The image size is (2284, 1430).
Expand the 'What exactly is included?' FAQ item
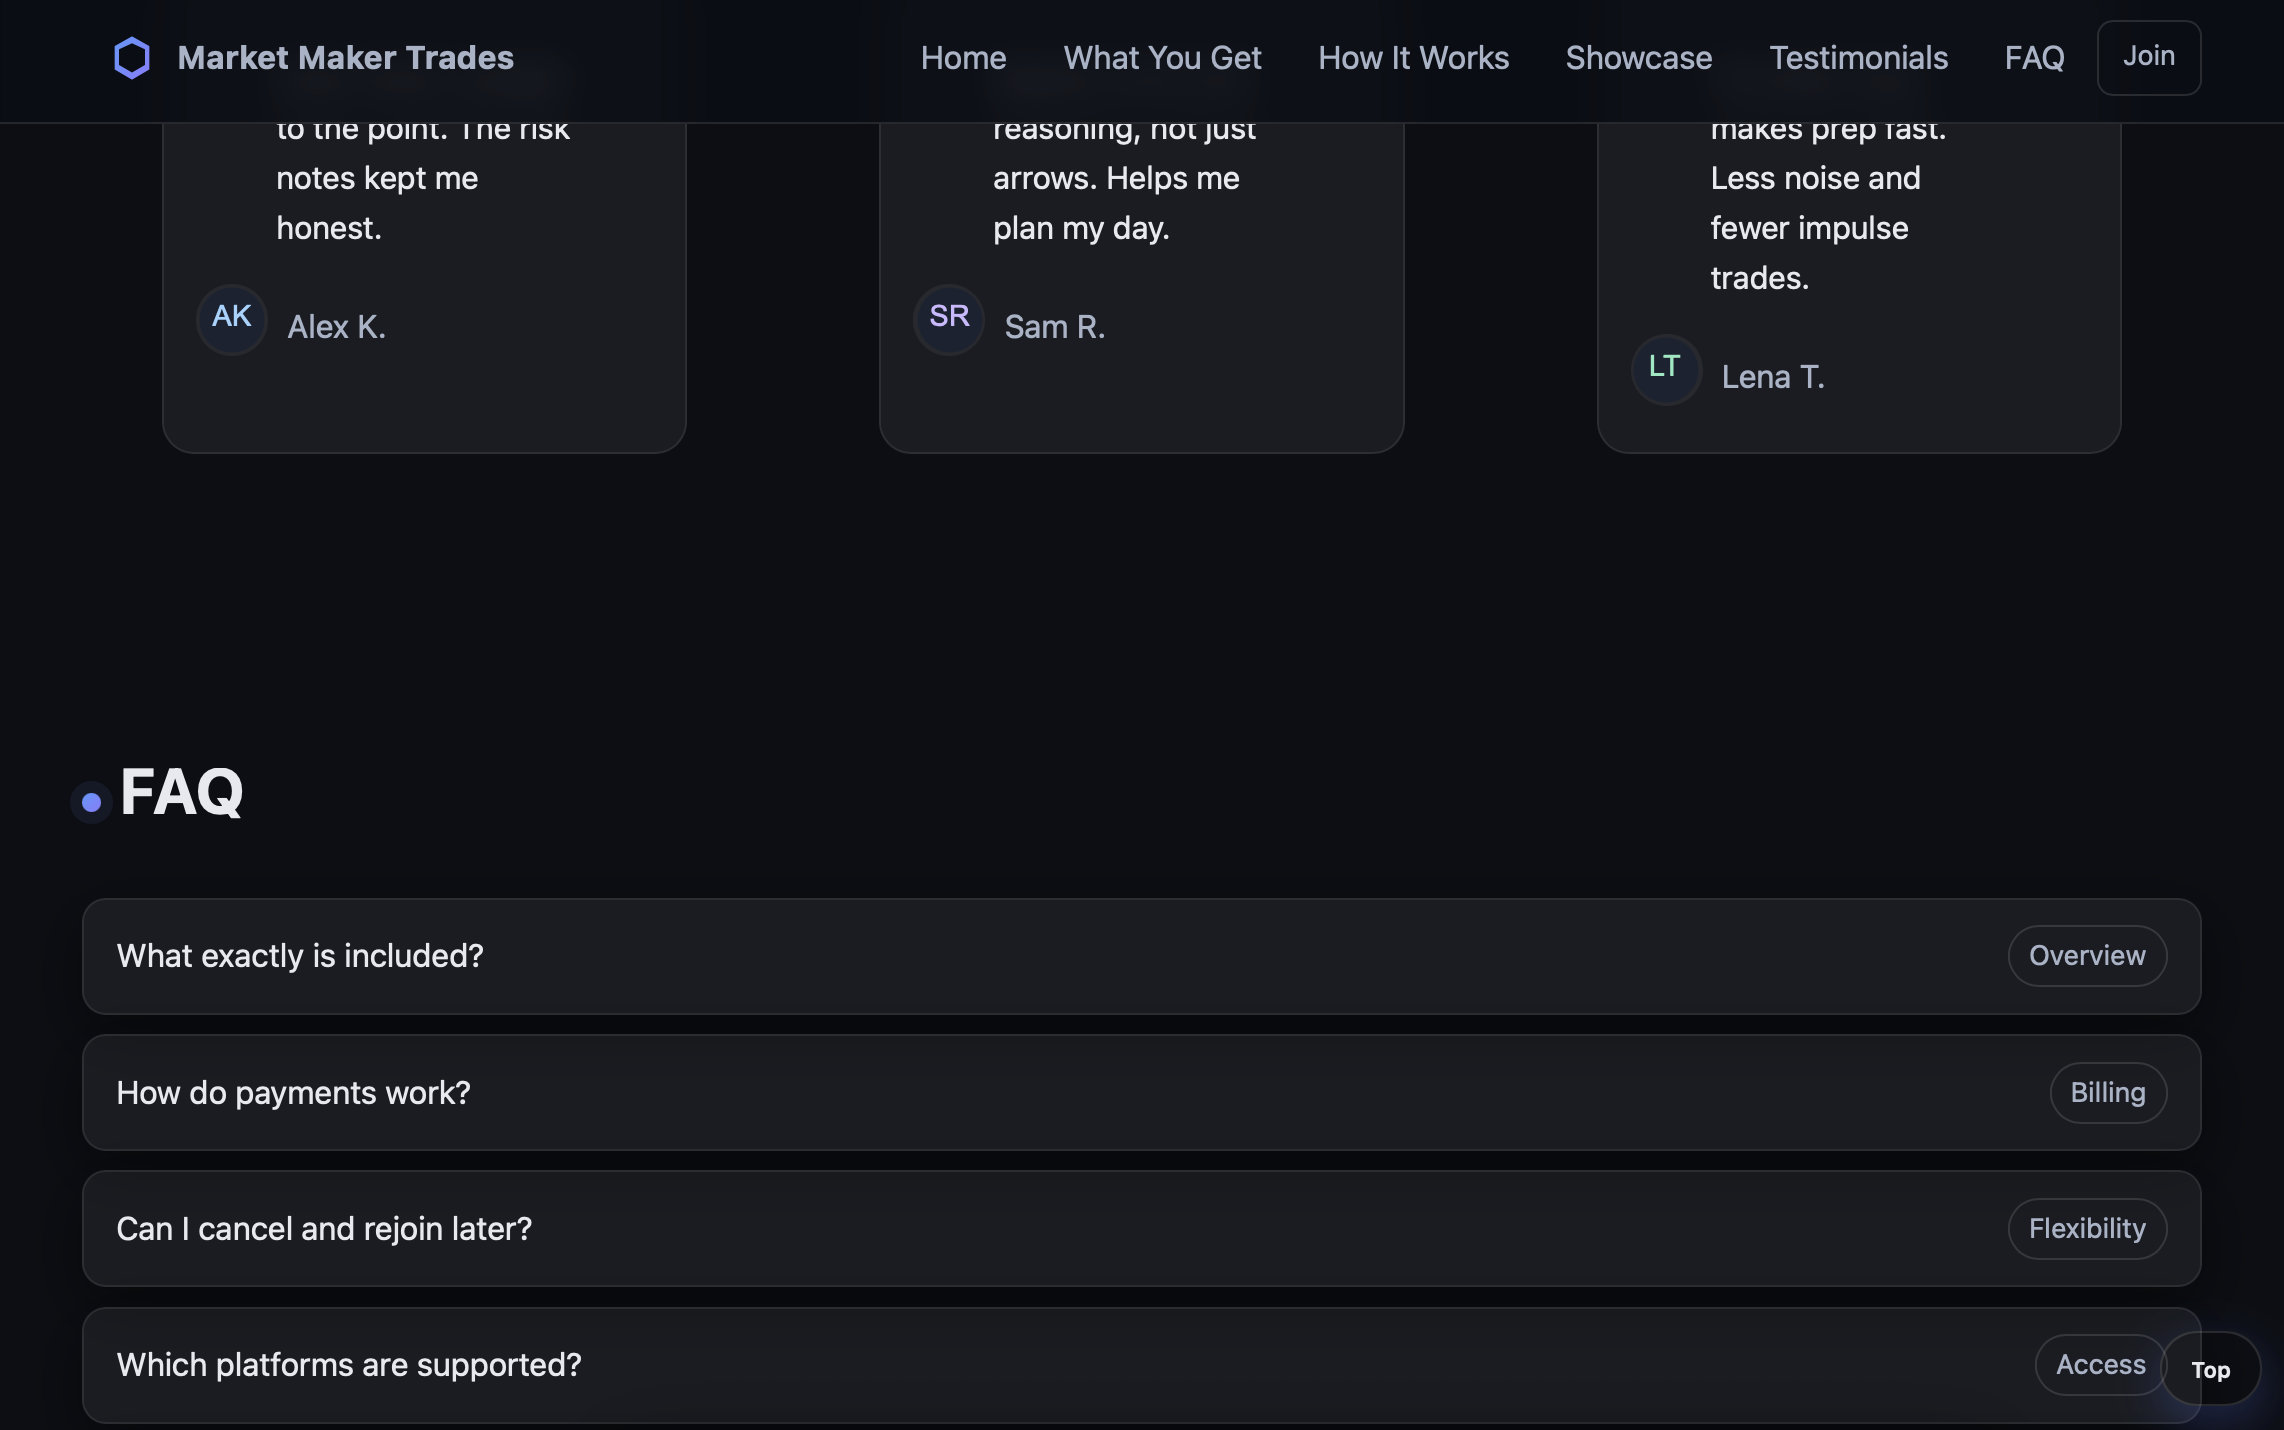pyautogui.click(x=700, y=956)
